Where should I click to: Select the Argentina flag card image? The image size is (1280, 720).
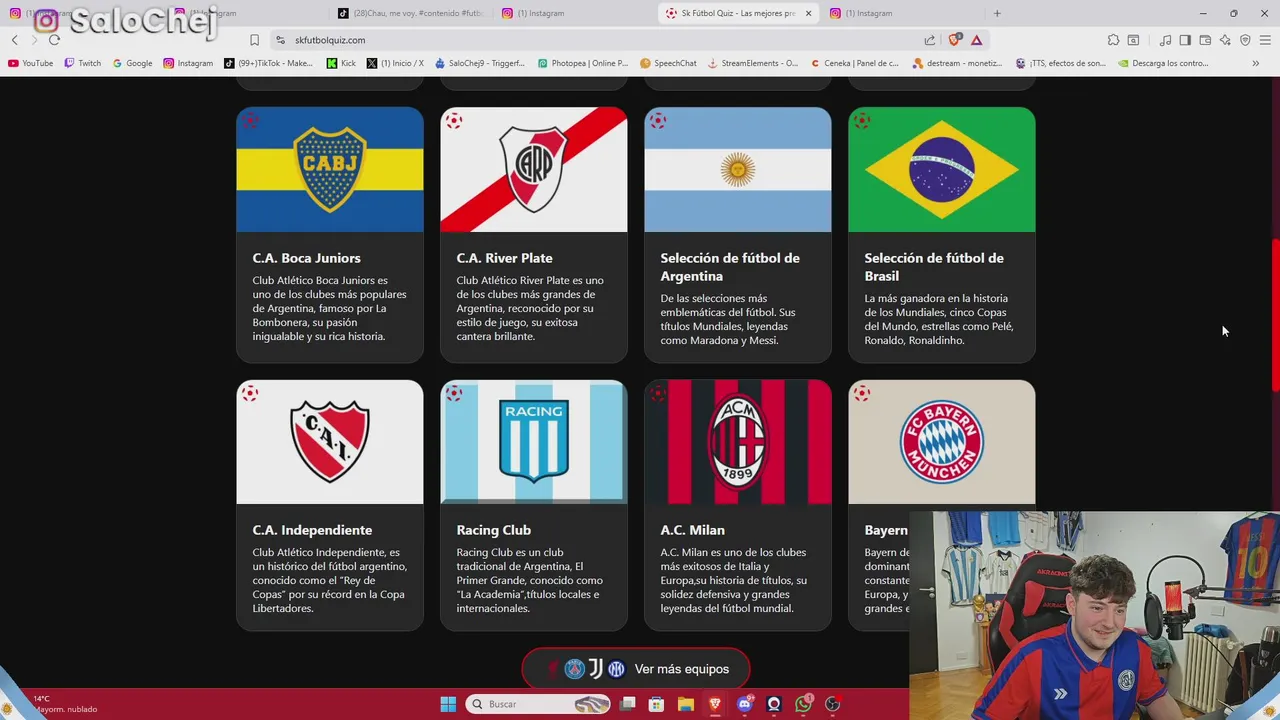pos(738,170)
